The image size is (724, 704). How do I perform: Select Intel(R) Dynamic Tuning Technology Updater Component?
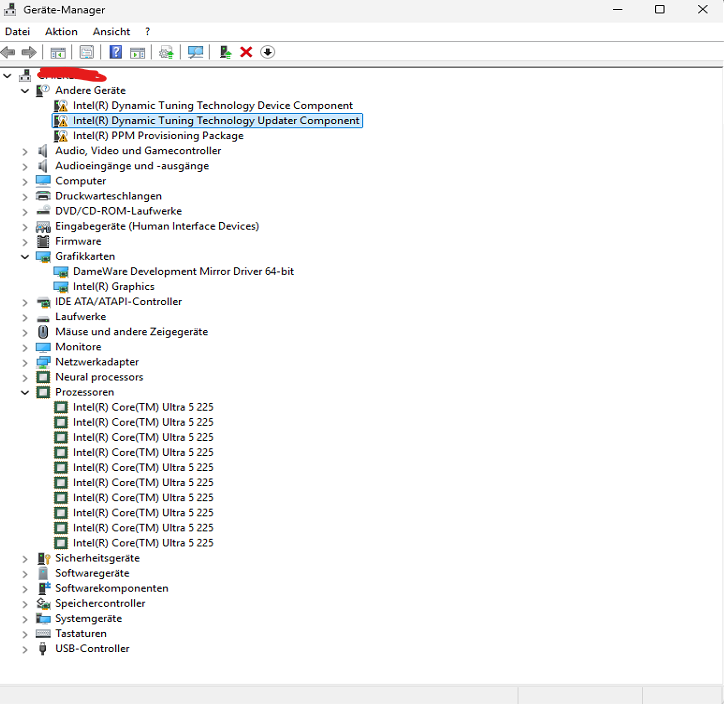click(216, 120)
